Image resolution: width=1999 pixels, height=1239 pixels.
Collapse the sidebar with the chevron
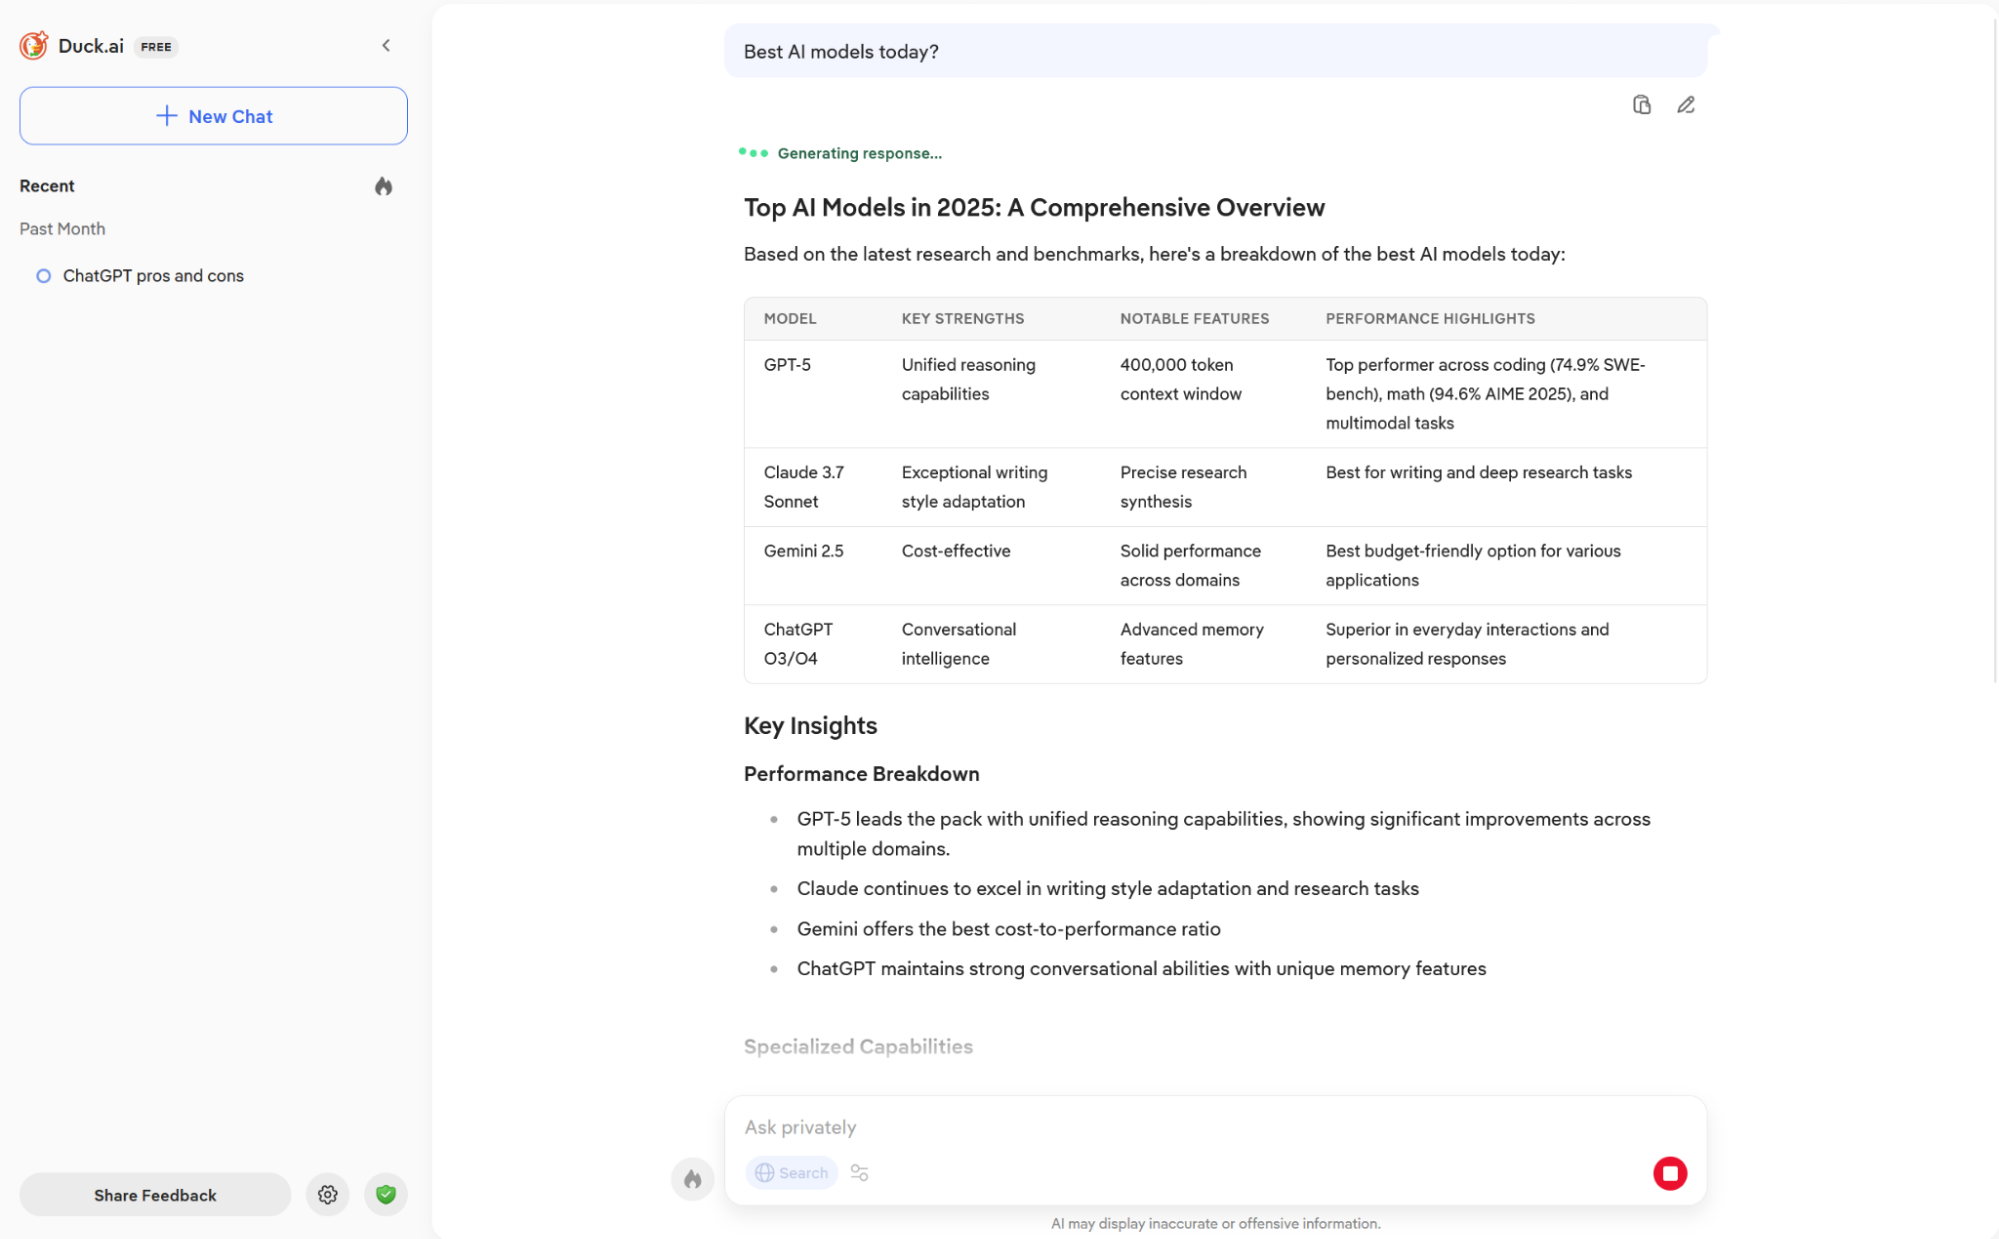pyautogui.click(x=386, y=46)
